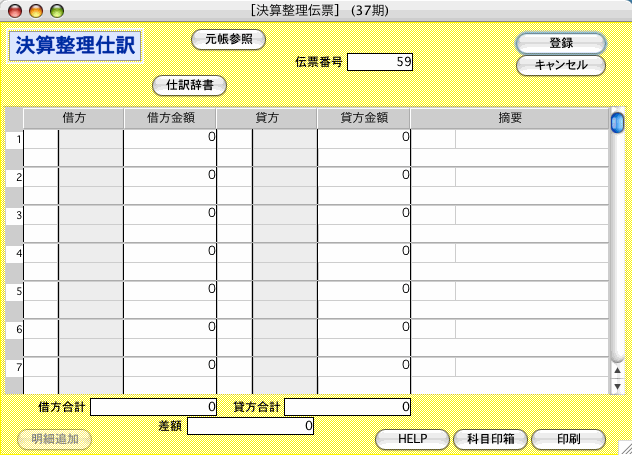Click the HELP button
Image resolution: width=632 pixels, height=455 pixels.
[x=412, y=439]
